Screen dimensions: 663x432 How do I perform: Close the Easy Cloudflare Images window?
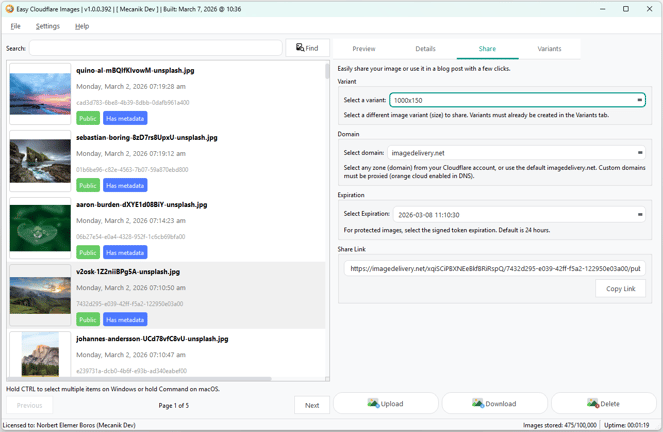[649, 9]
